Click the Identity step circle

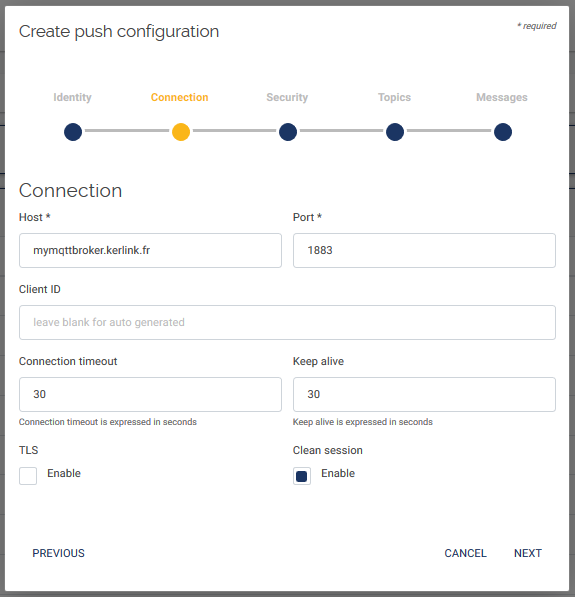tap(73, 132)
